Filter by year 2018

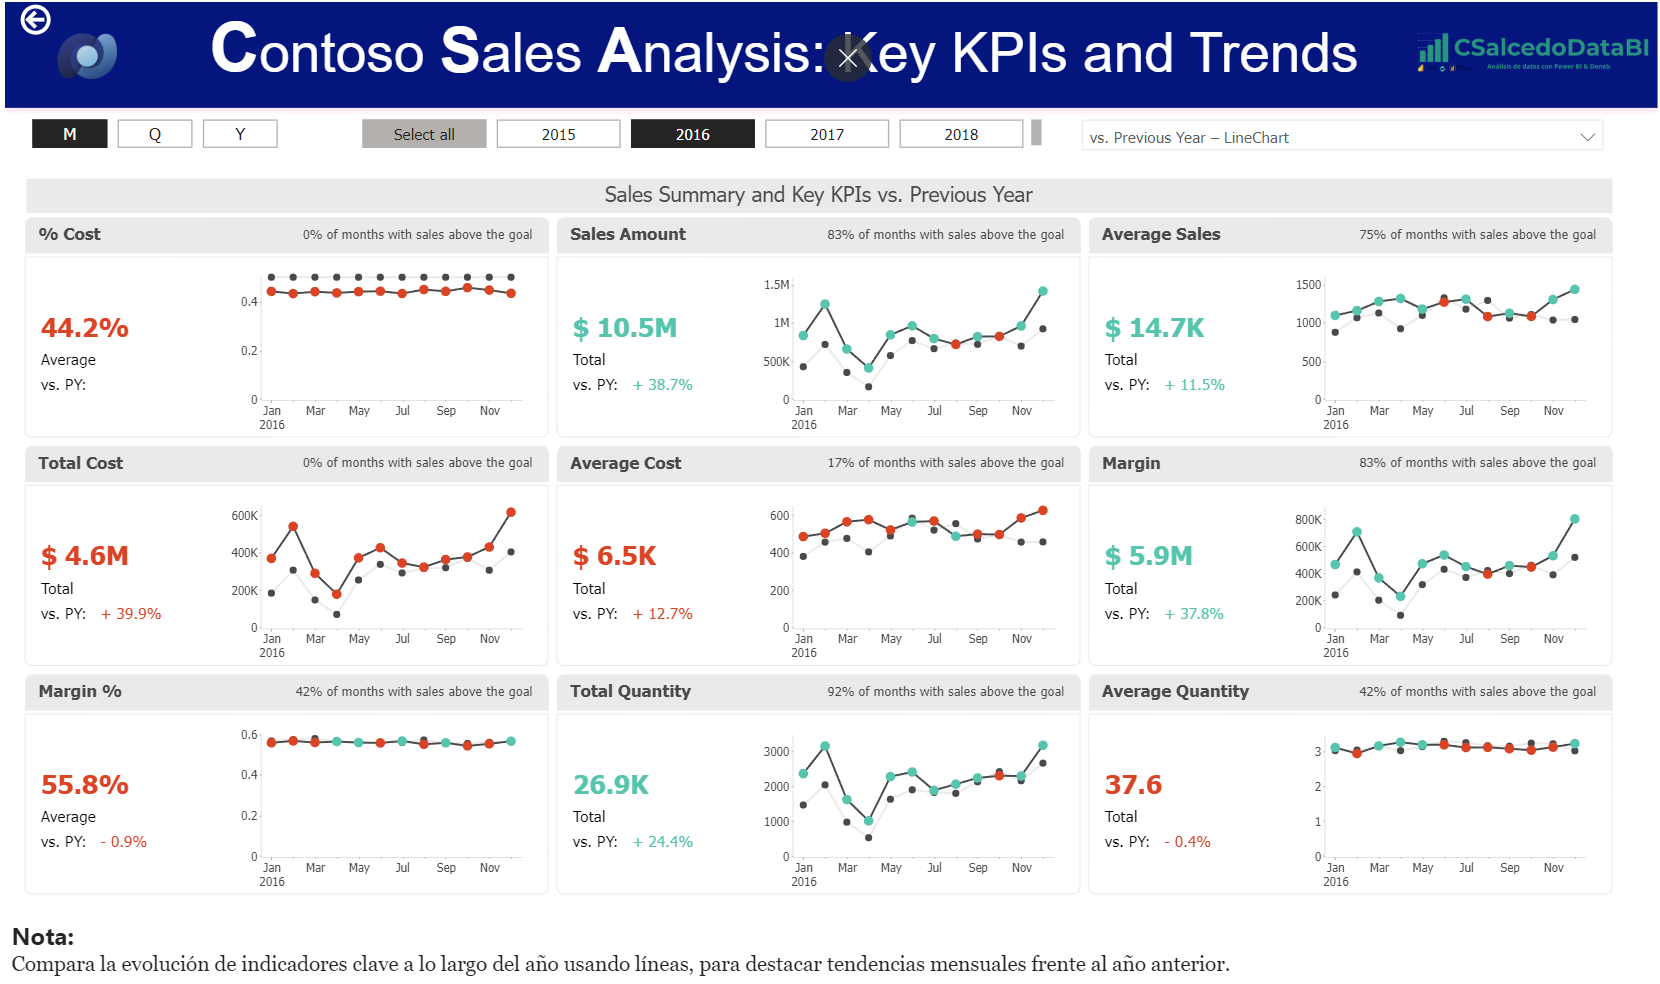[960, 134]
